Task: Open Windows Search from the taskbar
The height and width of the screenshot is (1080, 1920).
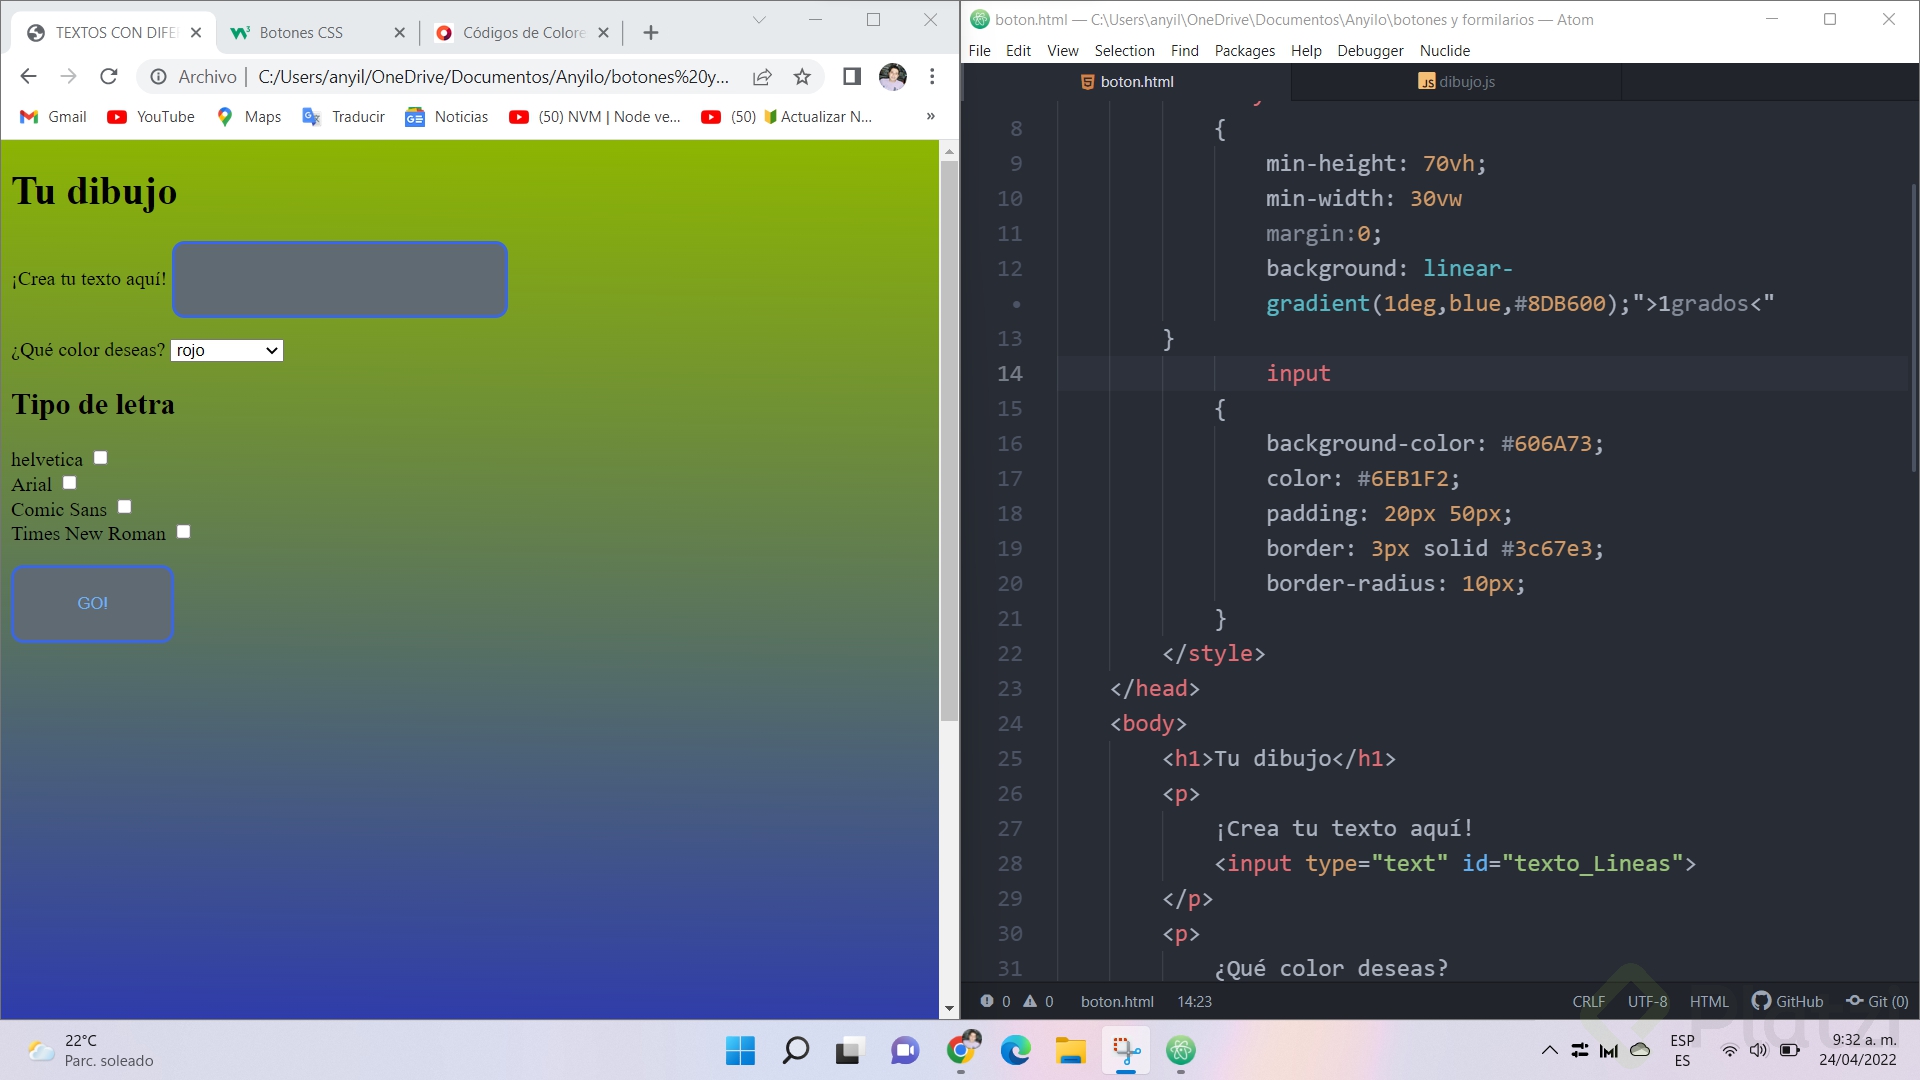Action: 795,1050
